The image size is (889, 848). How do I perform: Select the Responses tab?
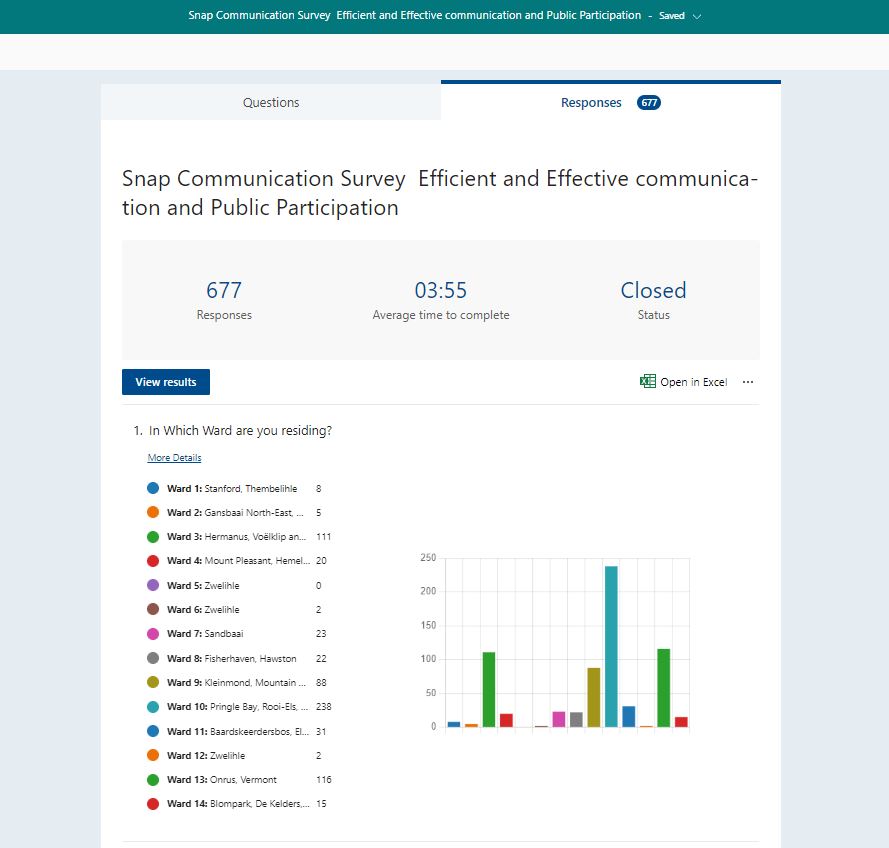591,102
